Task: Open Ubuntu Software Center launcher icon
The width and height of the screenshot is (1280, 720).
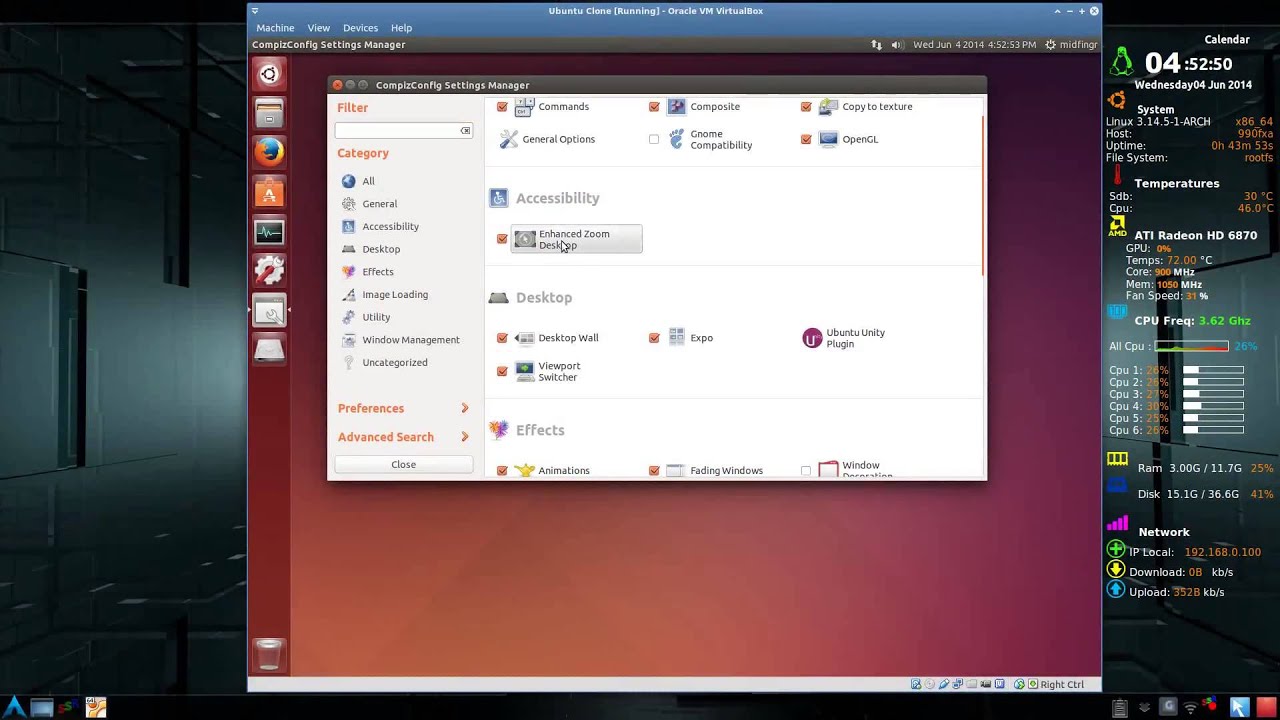Action: pos(269,192)
